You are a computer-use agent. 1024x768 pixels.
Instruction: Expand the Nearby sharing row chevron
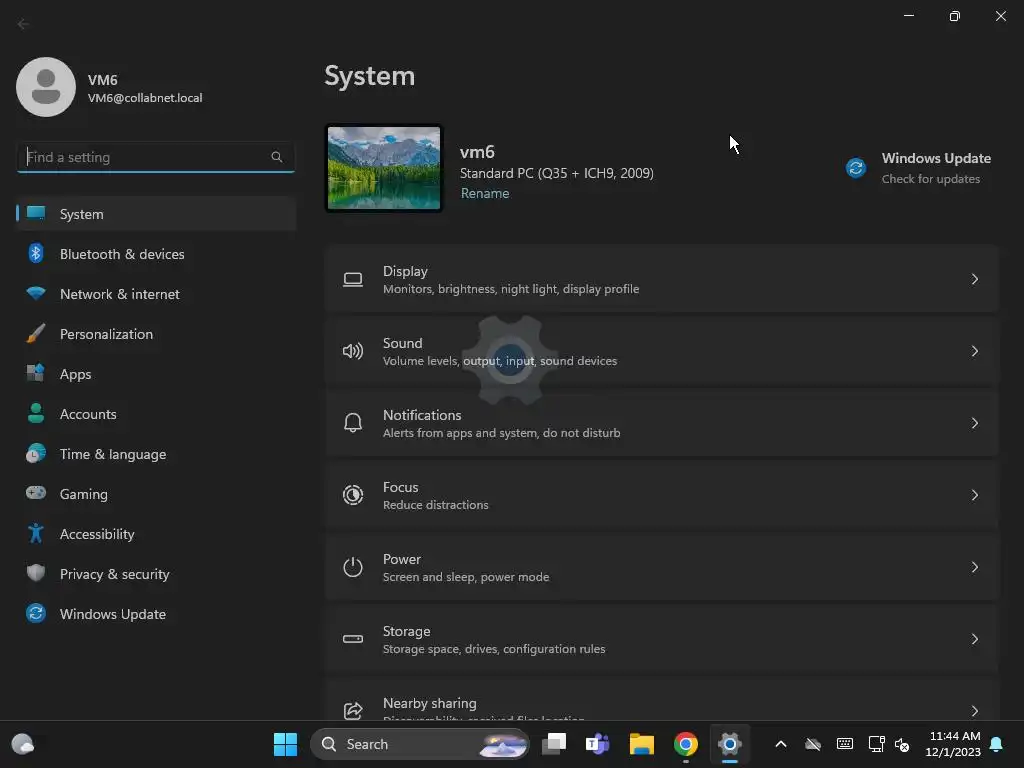coord(974,711)
